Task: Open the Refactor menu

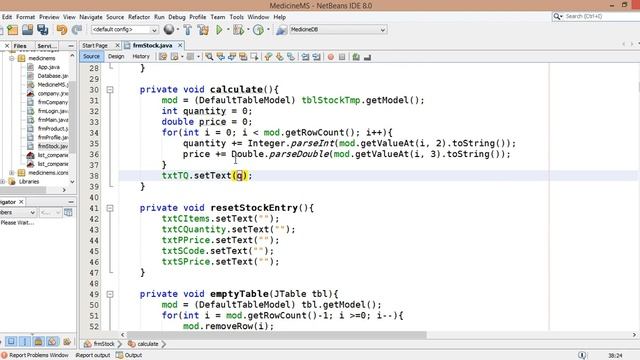Action: click(x=139, y=17)
